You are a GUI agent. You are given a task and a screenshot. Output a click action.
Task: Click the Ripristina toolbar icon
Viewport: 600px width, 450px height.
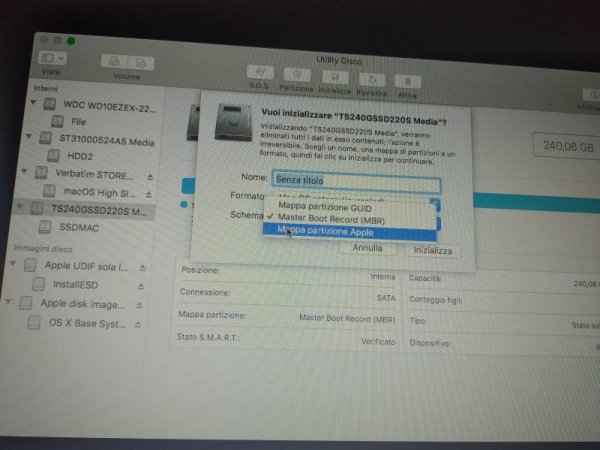tap(372, 80)
